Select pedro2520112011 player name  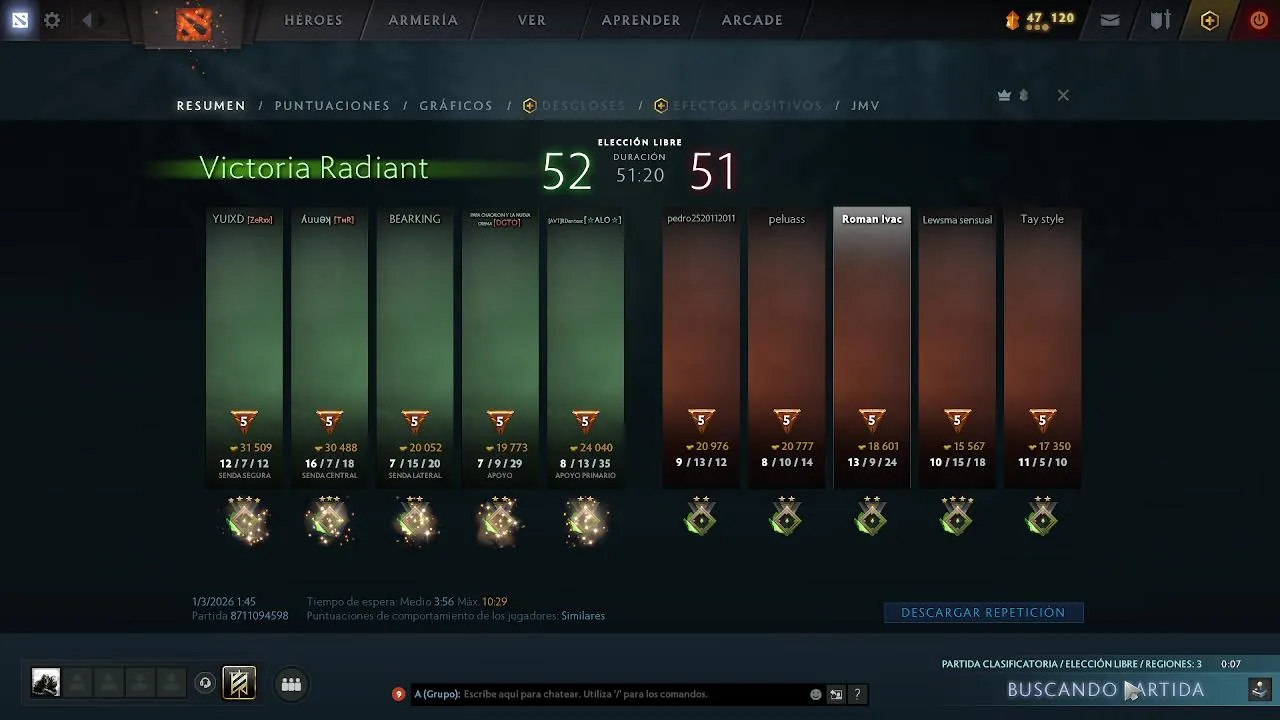pyautogui.click(x=701, y=219)
